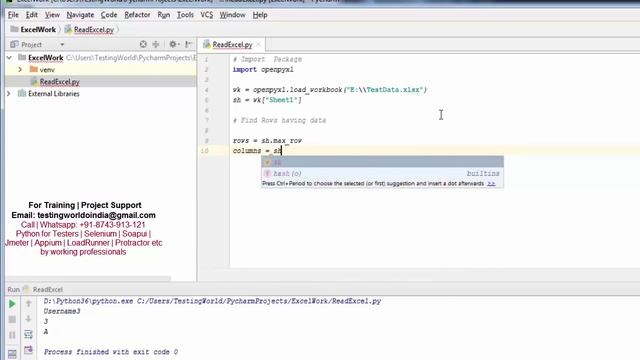The width and height of the screenshot is (640, 360).
Task: Click the Project panel horizontal scrollbar
Action: pyautogui.click(x=89, y=279)
